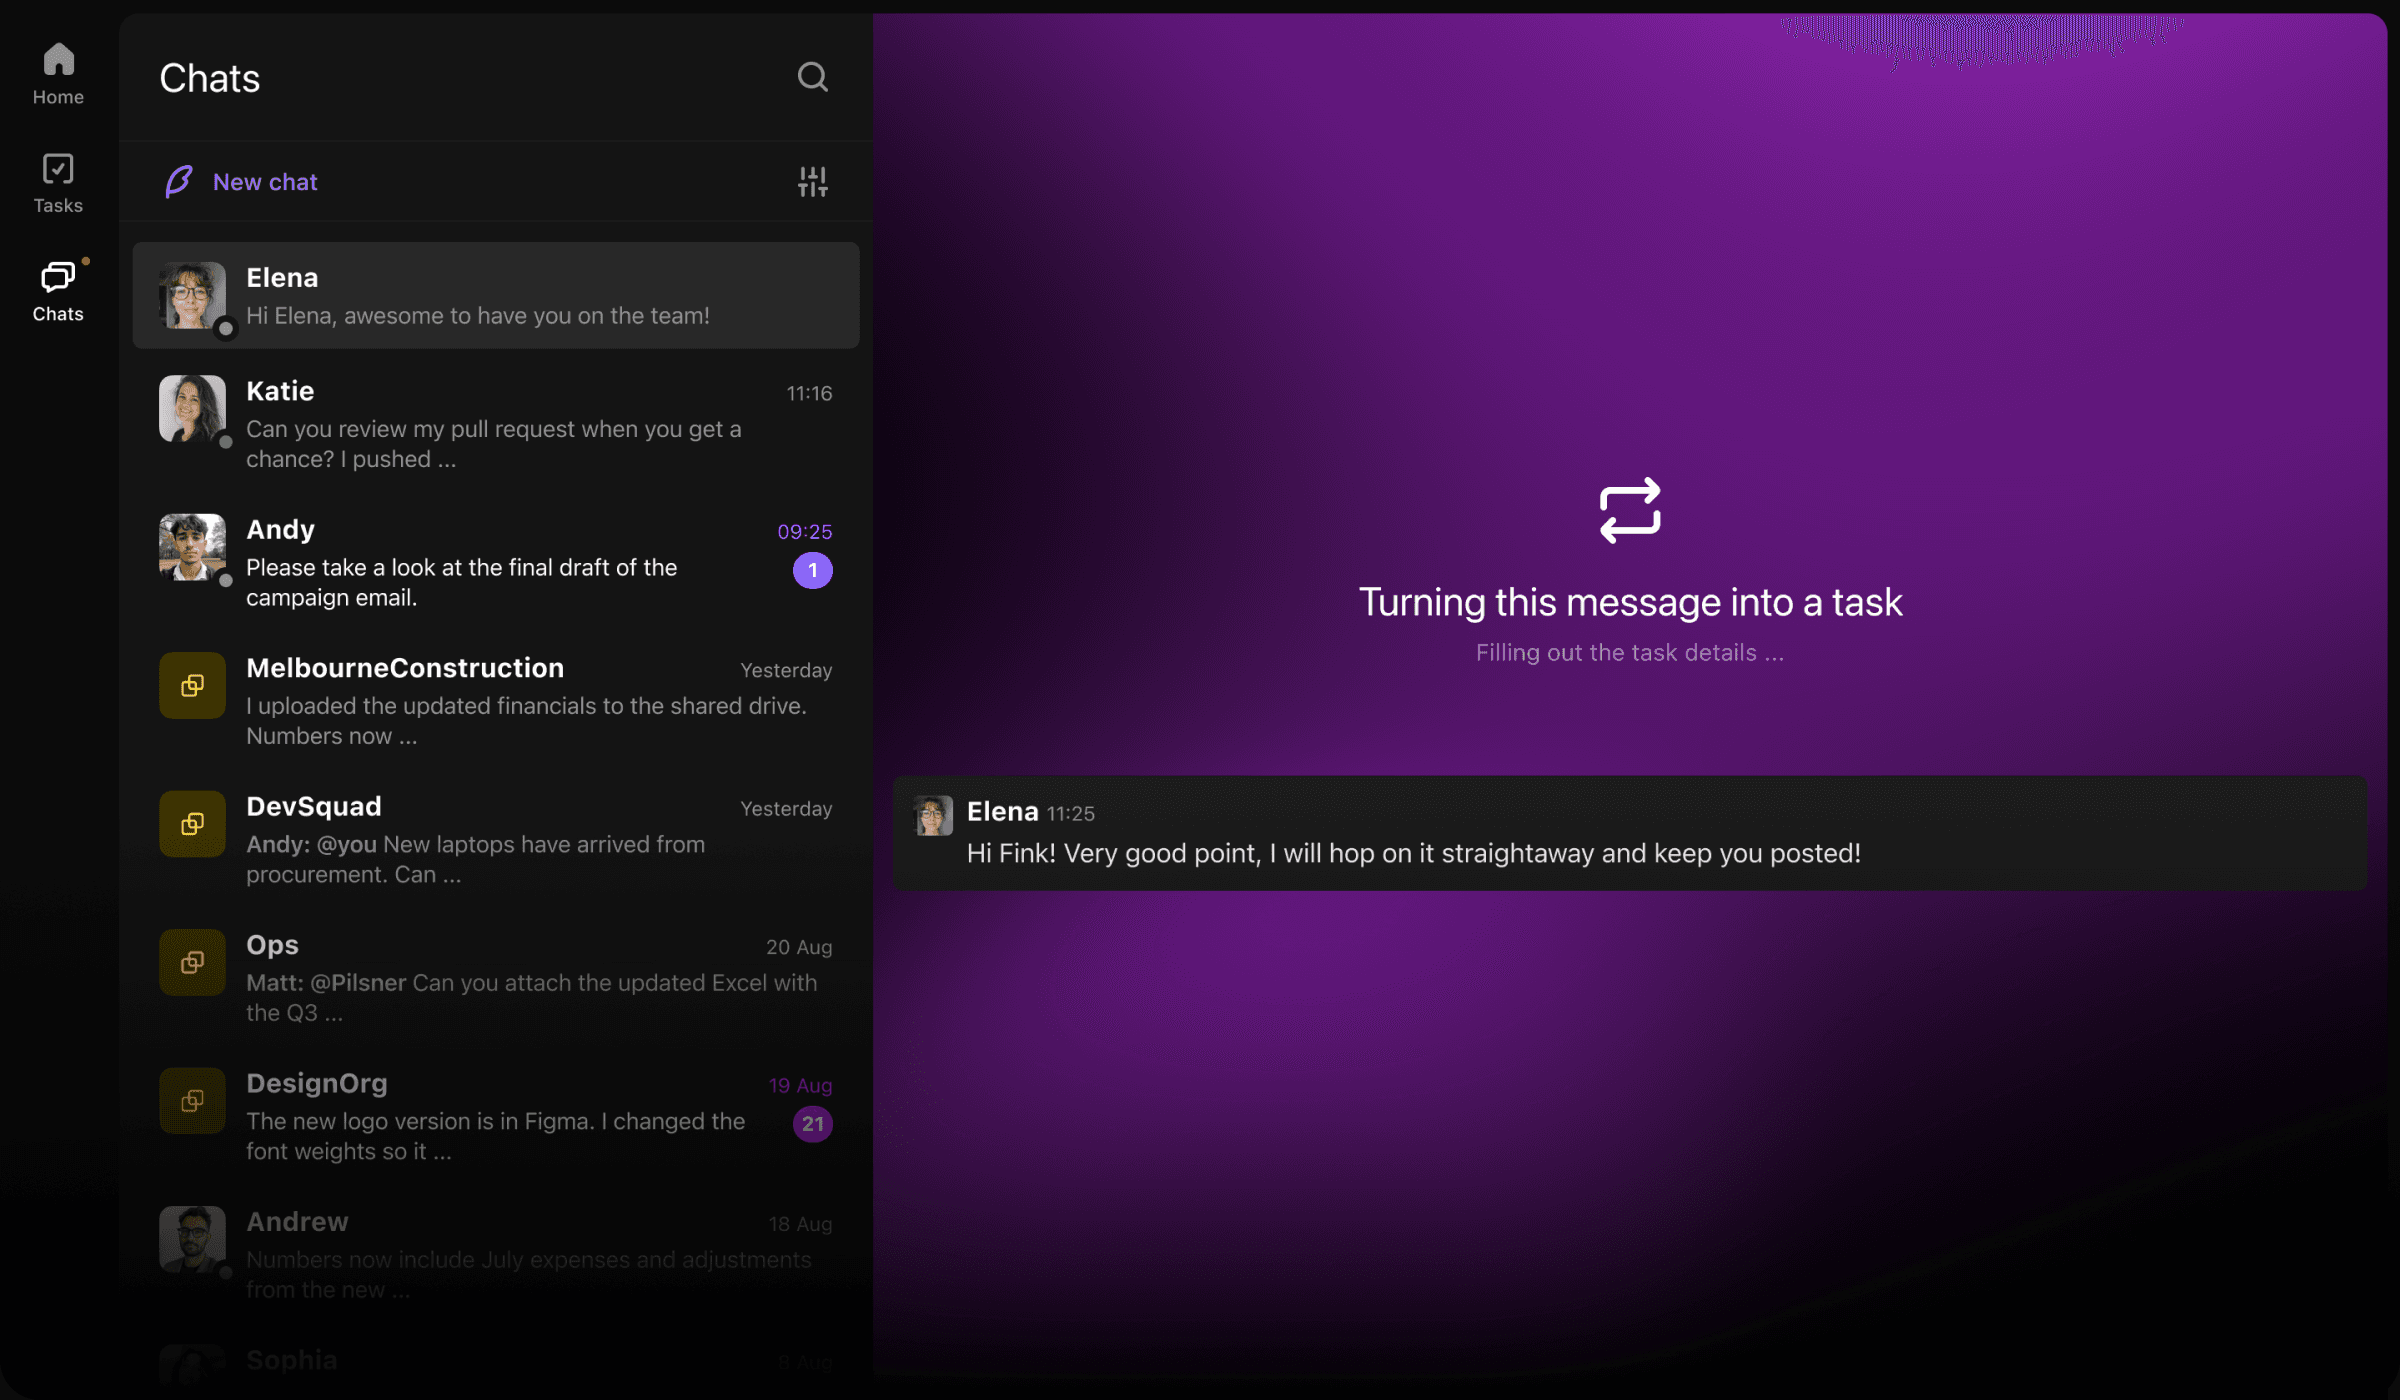Click the chat filter settings icon
Viewport: 2400px width, 1400px height.
[812, 181]
